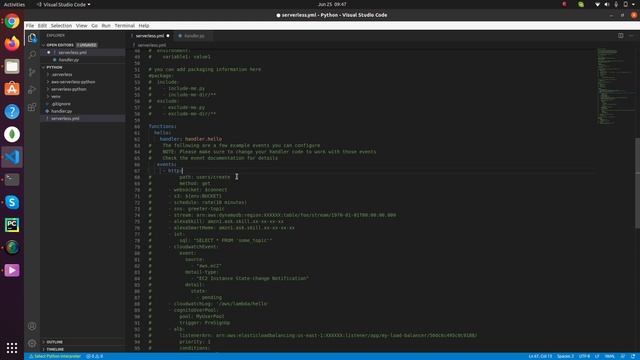This screenshot has width=640, height=360.
Task: Open the Selection menu
Action: coord(61,25)
